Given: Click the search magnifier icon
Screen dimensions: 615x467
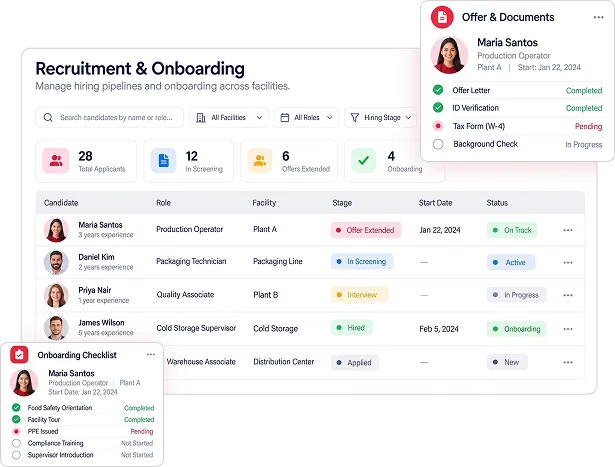Looking at the screenshot, I should pyautogui.click(x=48, y=117).
